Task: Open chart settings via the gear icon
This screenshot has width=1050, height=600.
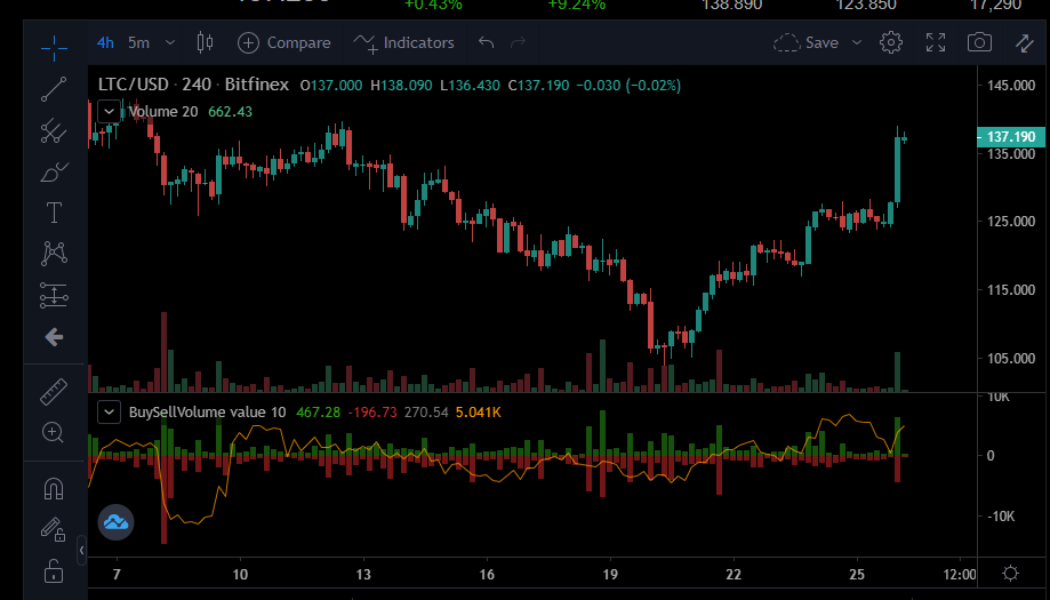Action: tap(890, 42)
